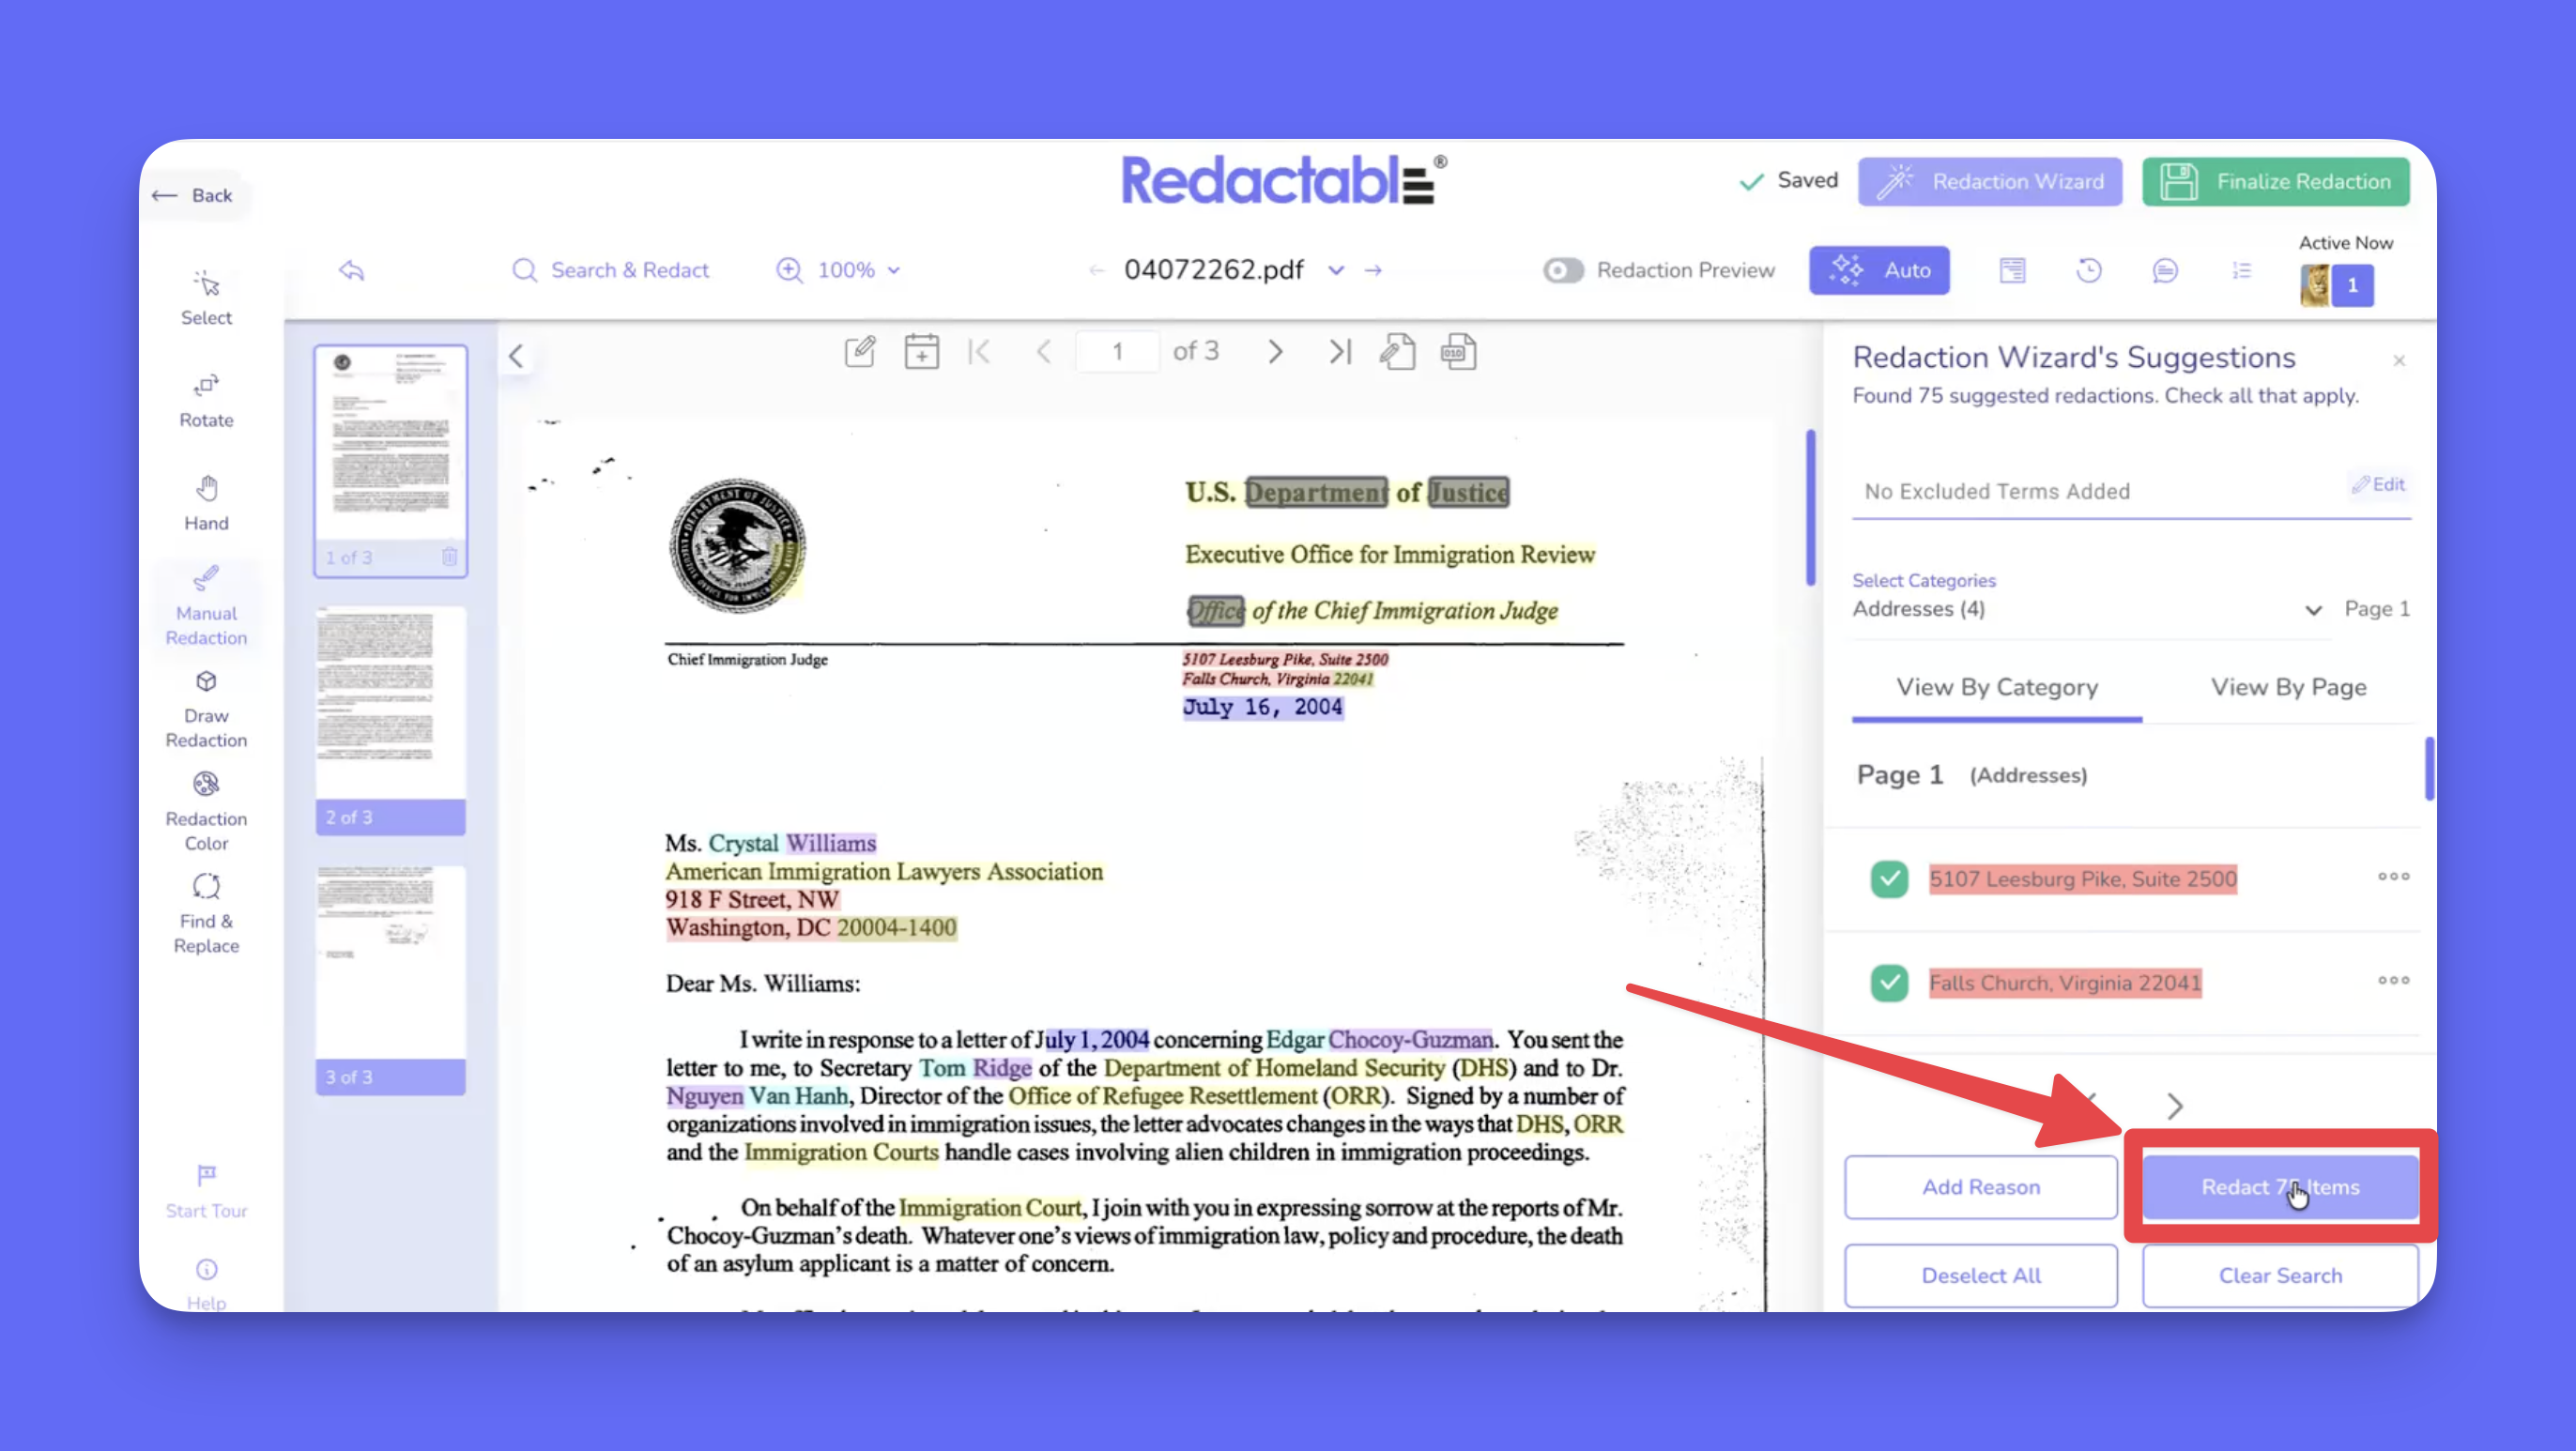Expand the Addresses (4) category dropdown
The width and height of the screenshot is (2576, 1451).
[2312, 610]
